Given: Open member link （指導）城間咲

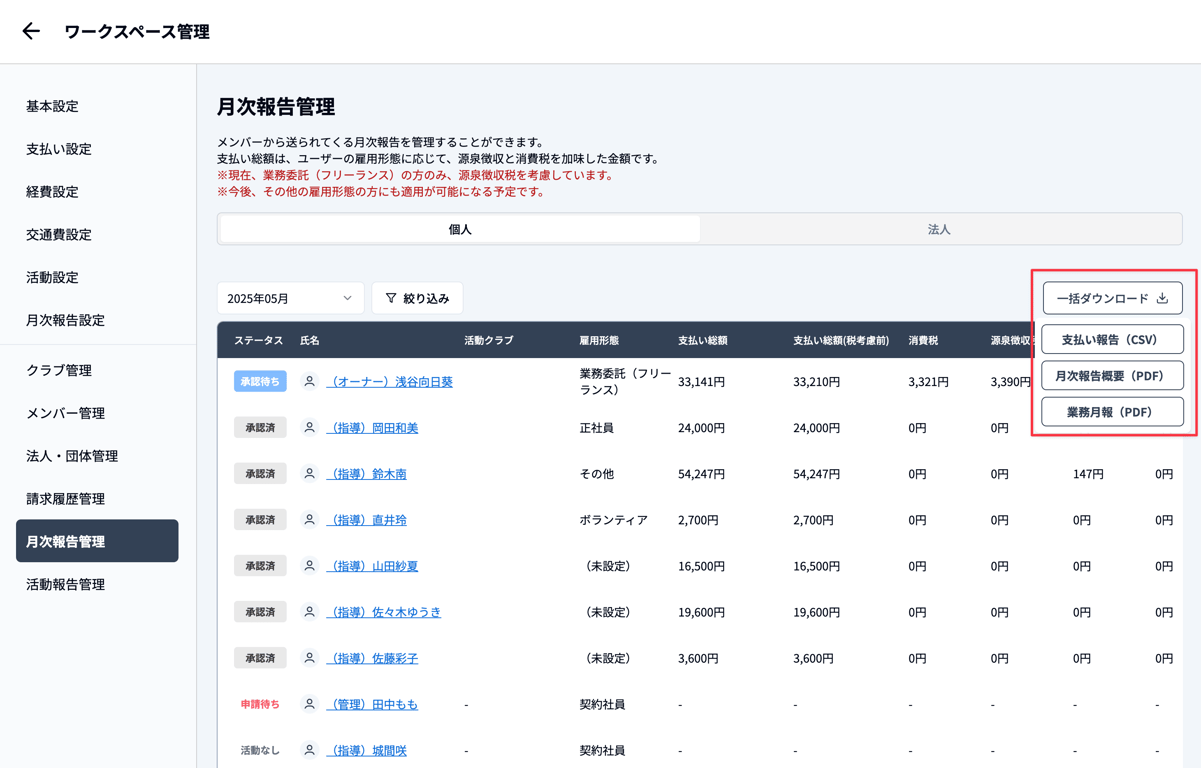Looking at the screenshot, I should click(367, 751).
